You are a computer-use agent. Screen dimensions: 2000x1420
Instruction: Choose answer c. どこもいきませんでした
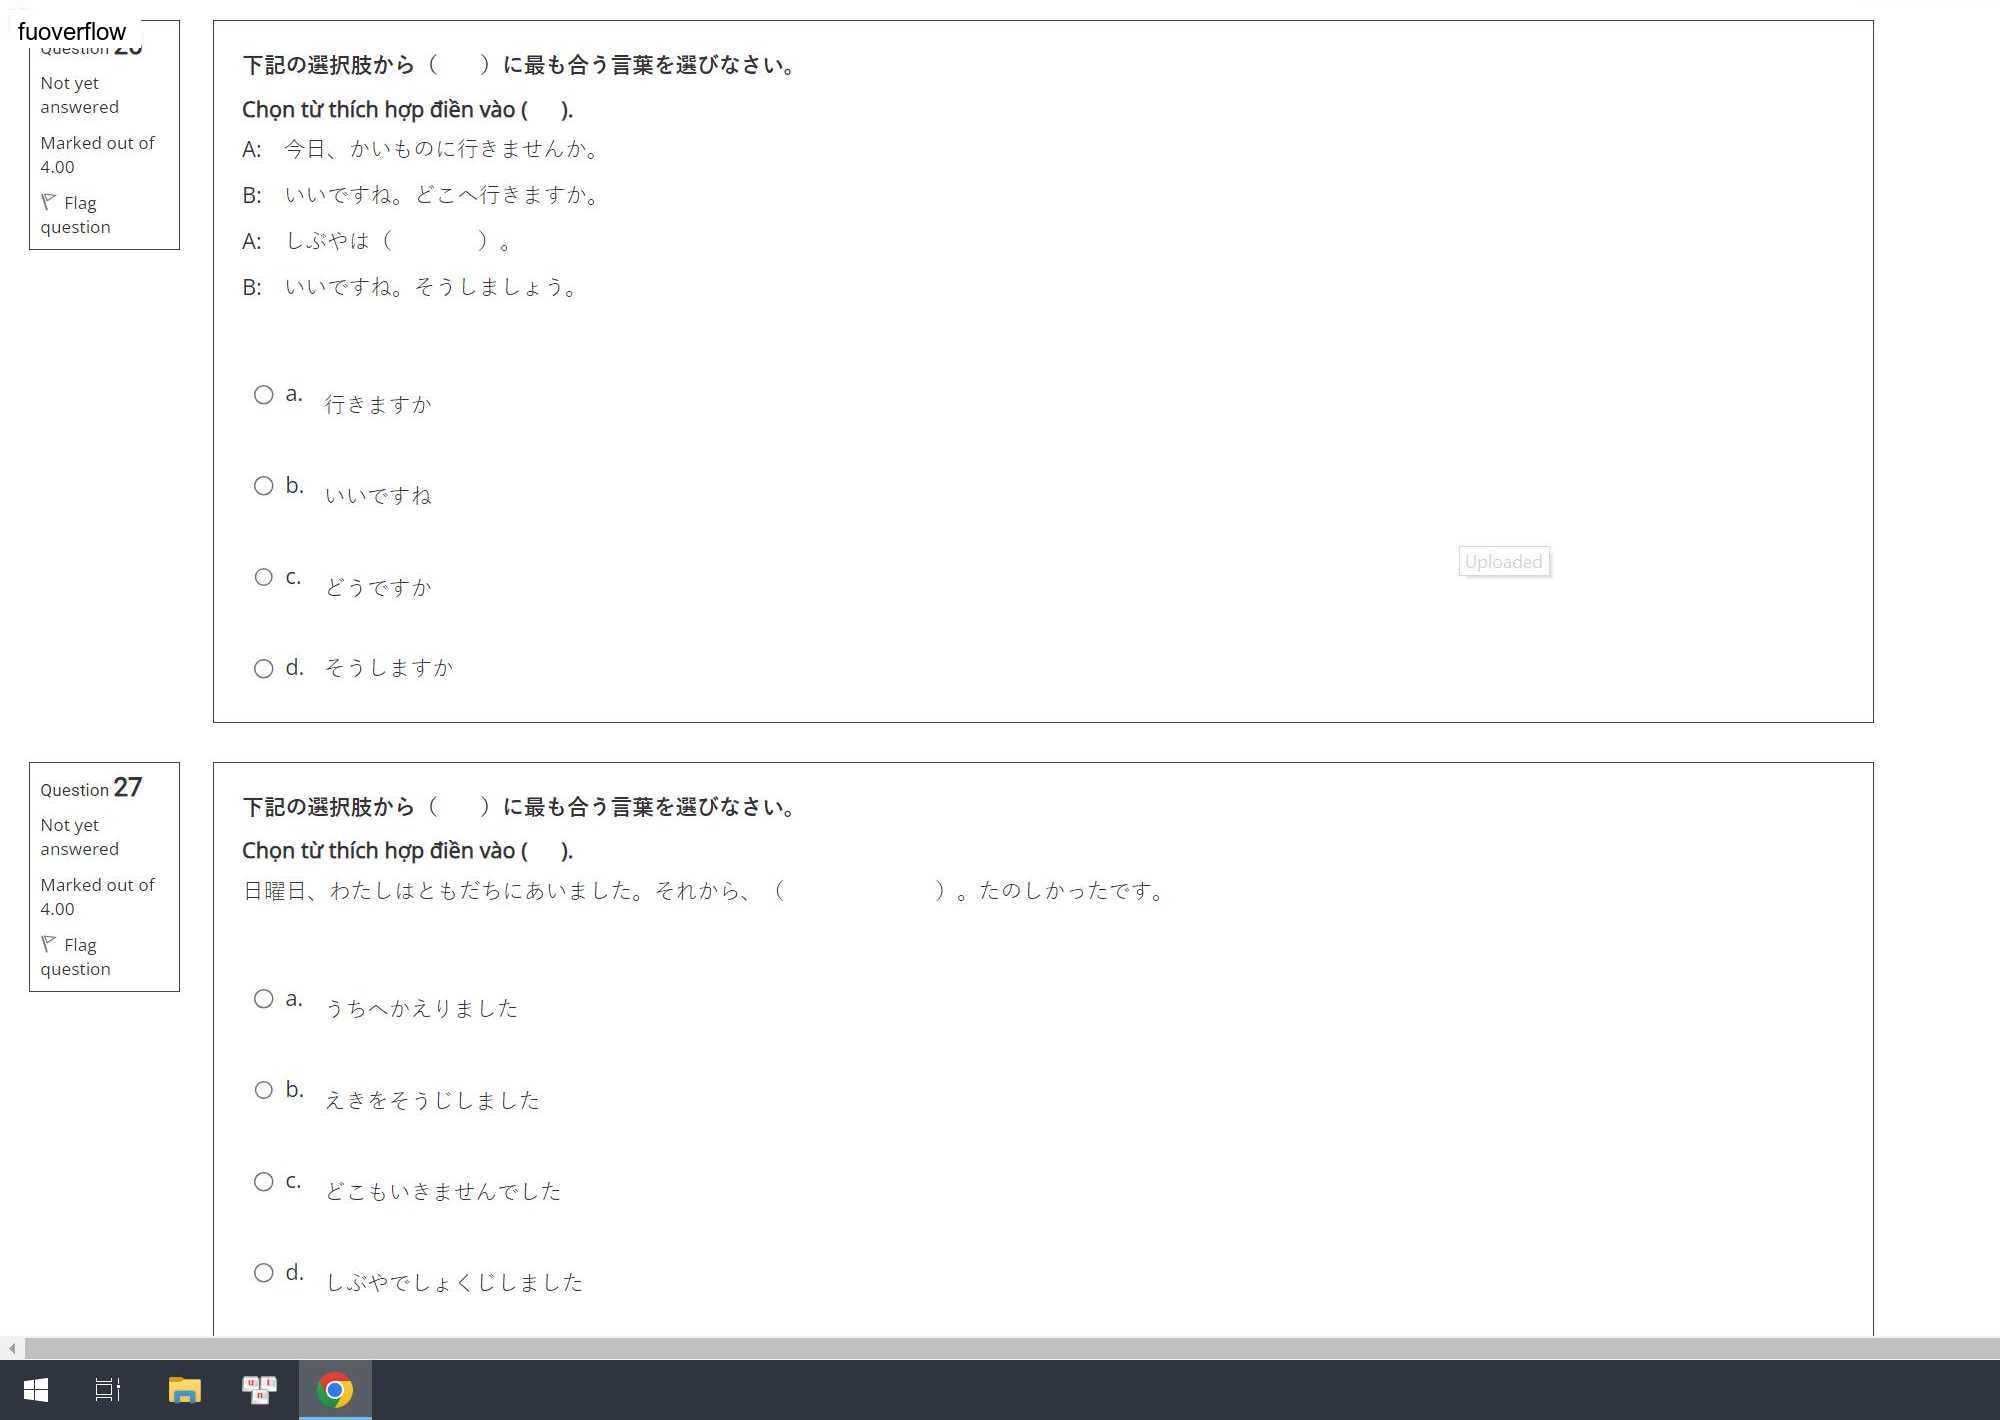[263, 1182]
